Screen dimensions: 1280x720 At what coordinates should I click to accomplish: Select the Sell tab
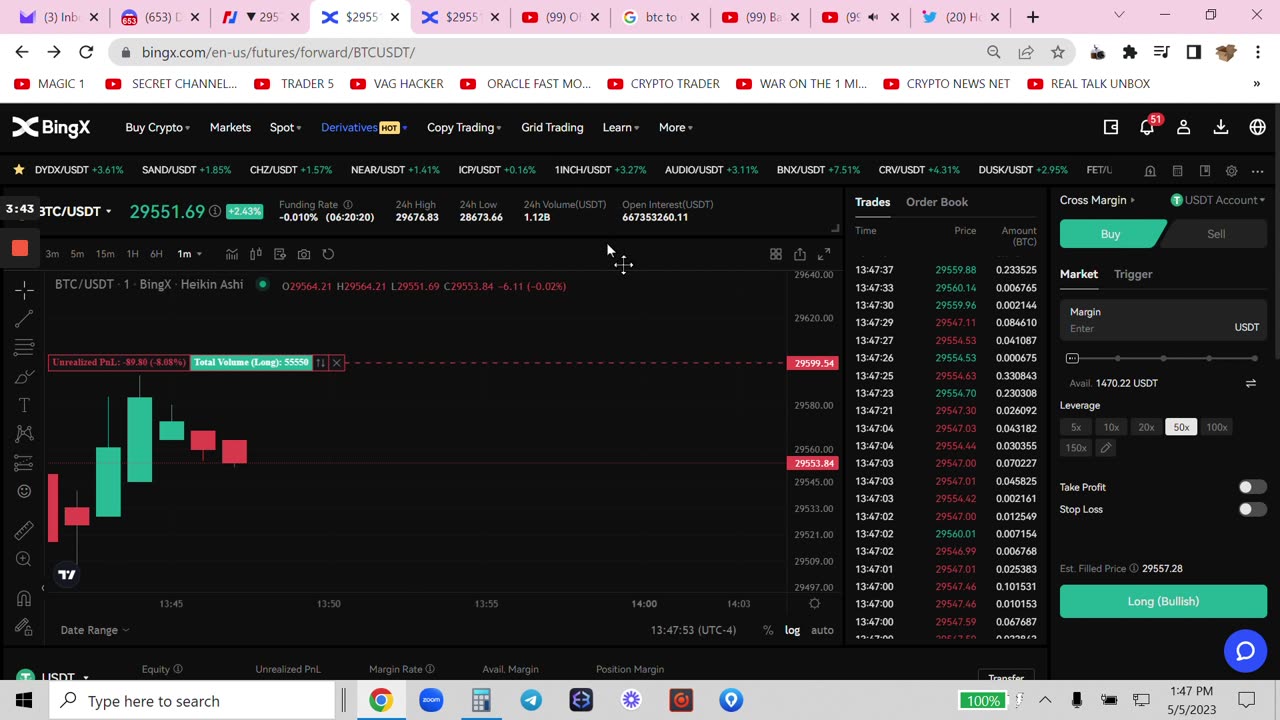(1216, 234)
